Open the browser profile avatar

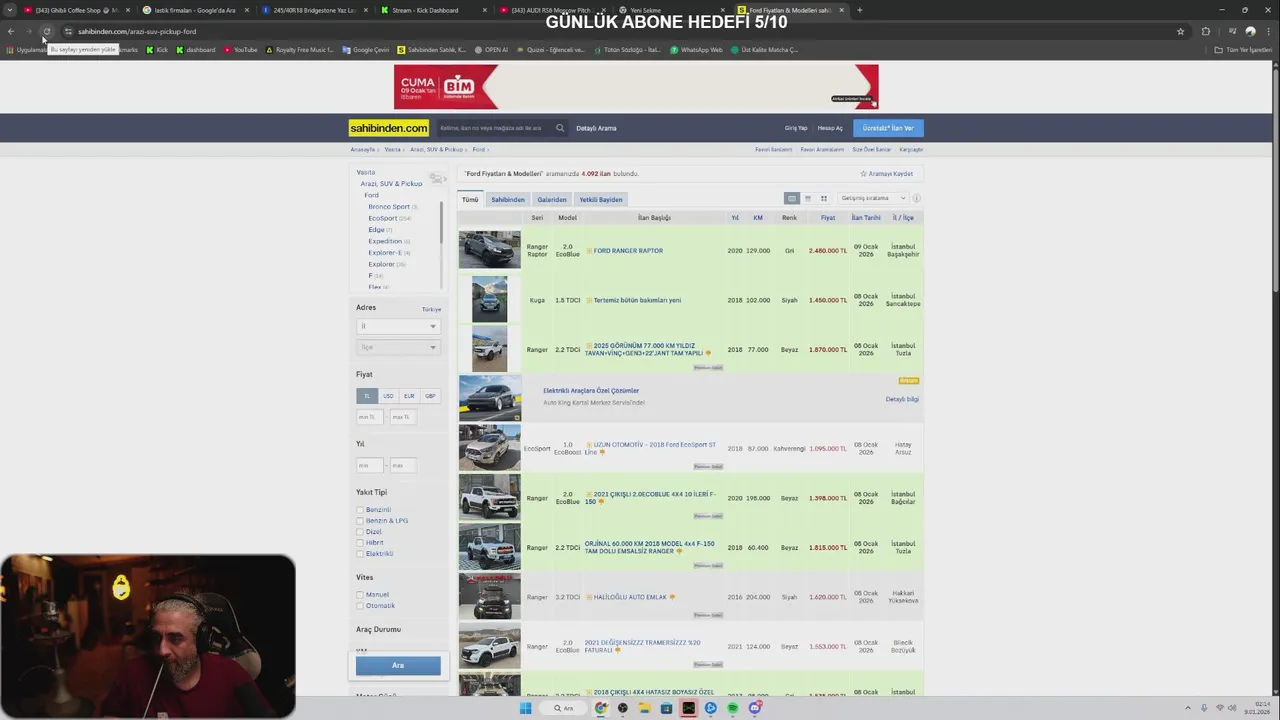(1250, 31)
